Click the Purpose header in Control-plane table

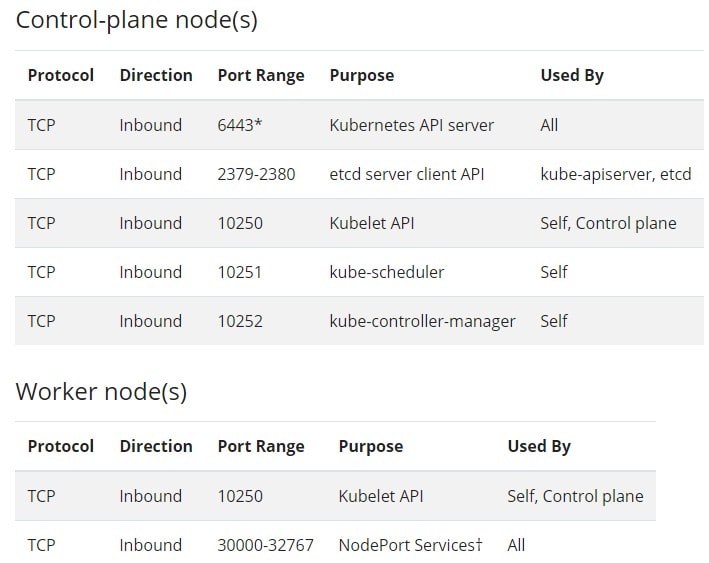[361, 75]
